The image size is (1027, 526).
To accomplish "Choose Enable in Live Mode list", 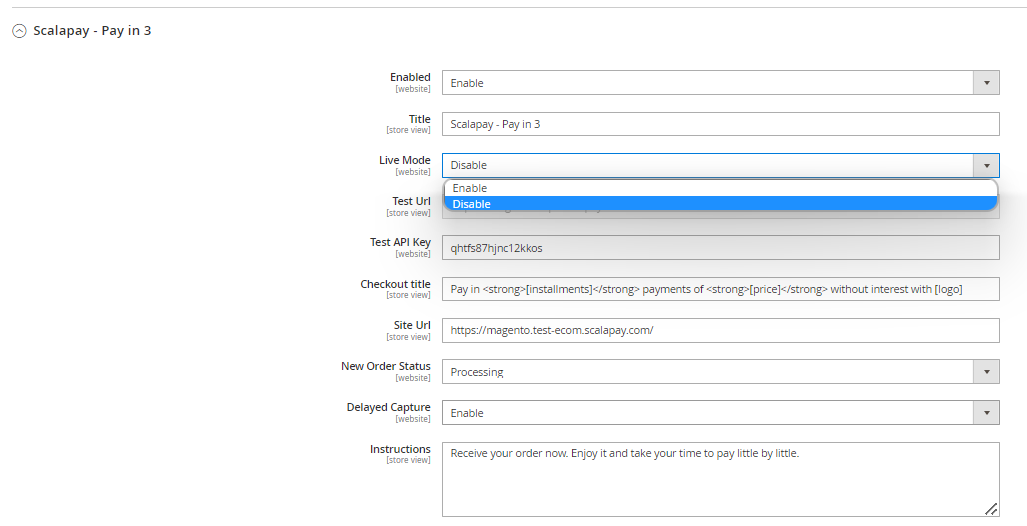I will [720, 188].
